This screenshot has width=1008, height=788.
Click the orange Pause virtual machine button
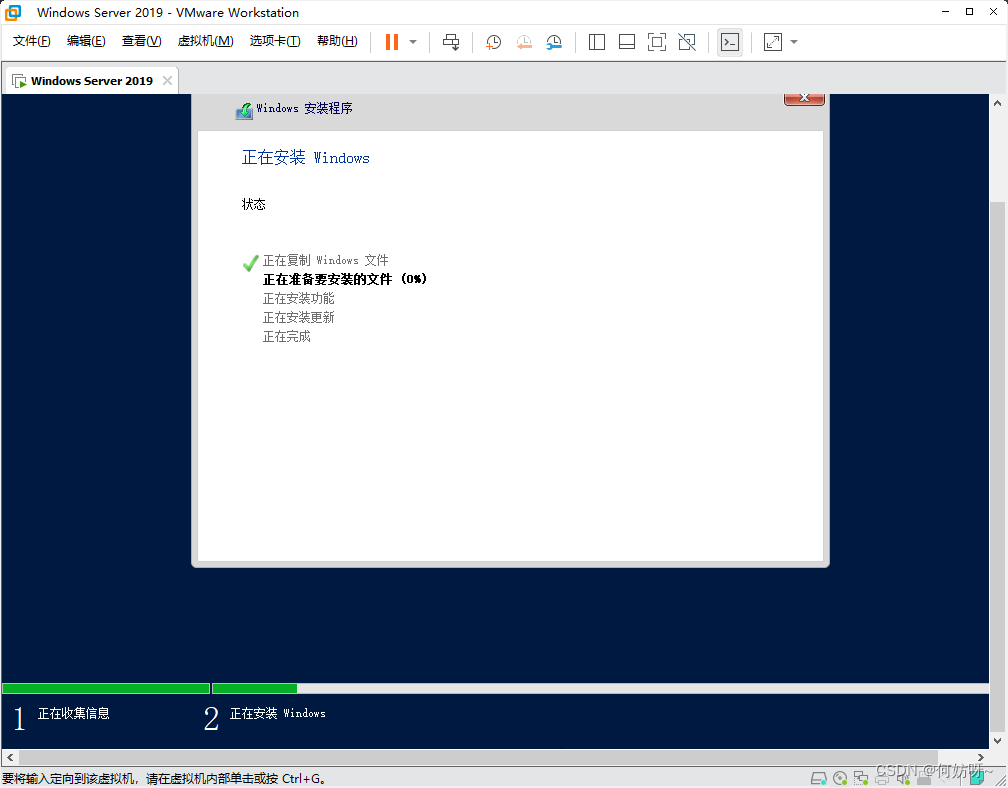[x=392, y=42]
